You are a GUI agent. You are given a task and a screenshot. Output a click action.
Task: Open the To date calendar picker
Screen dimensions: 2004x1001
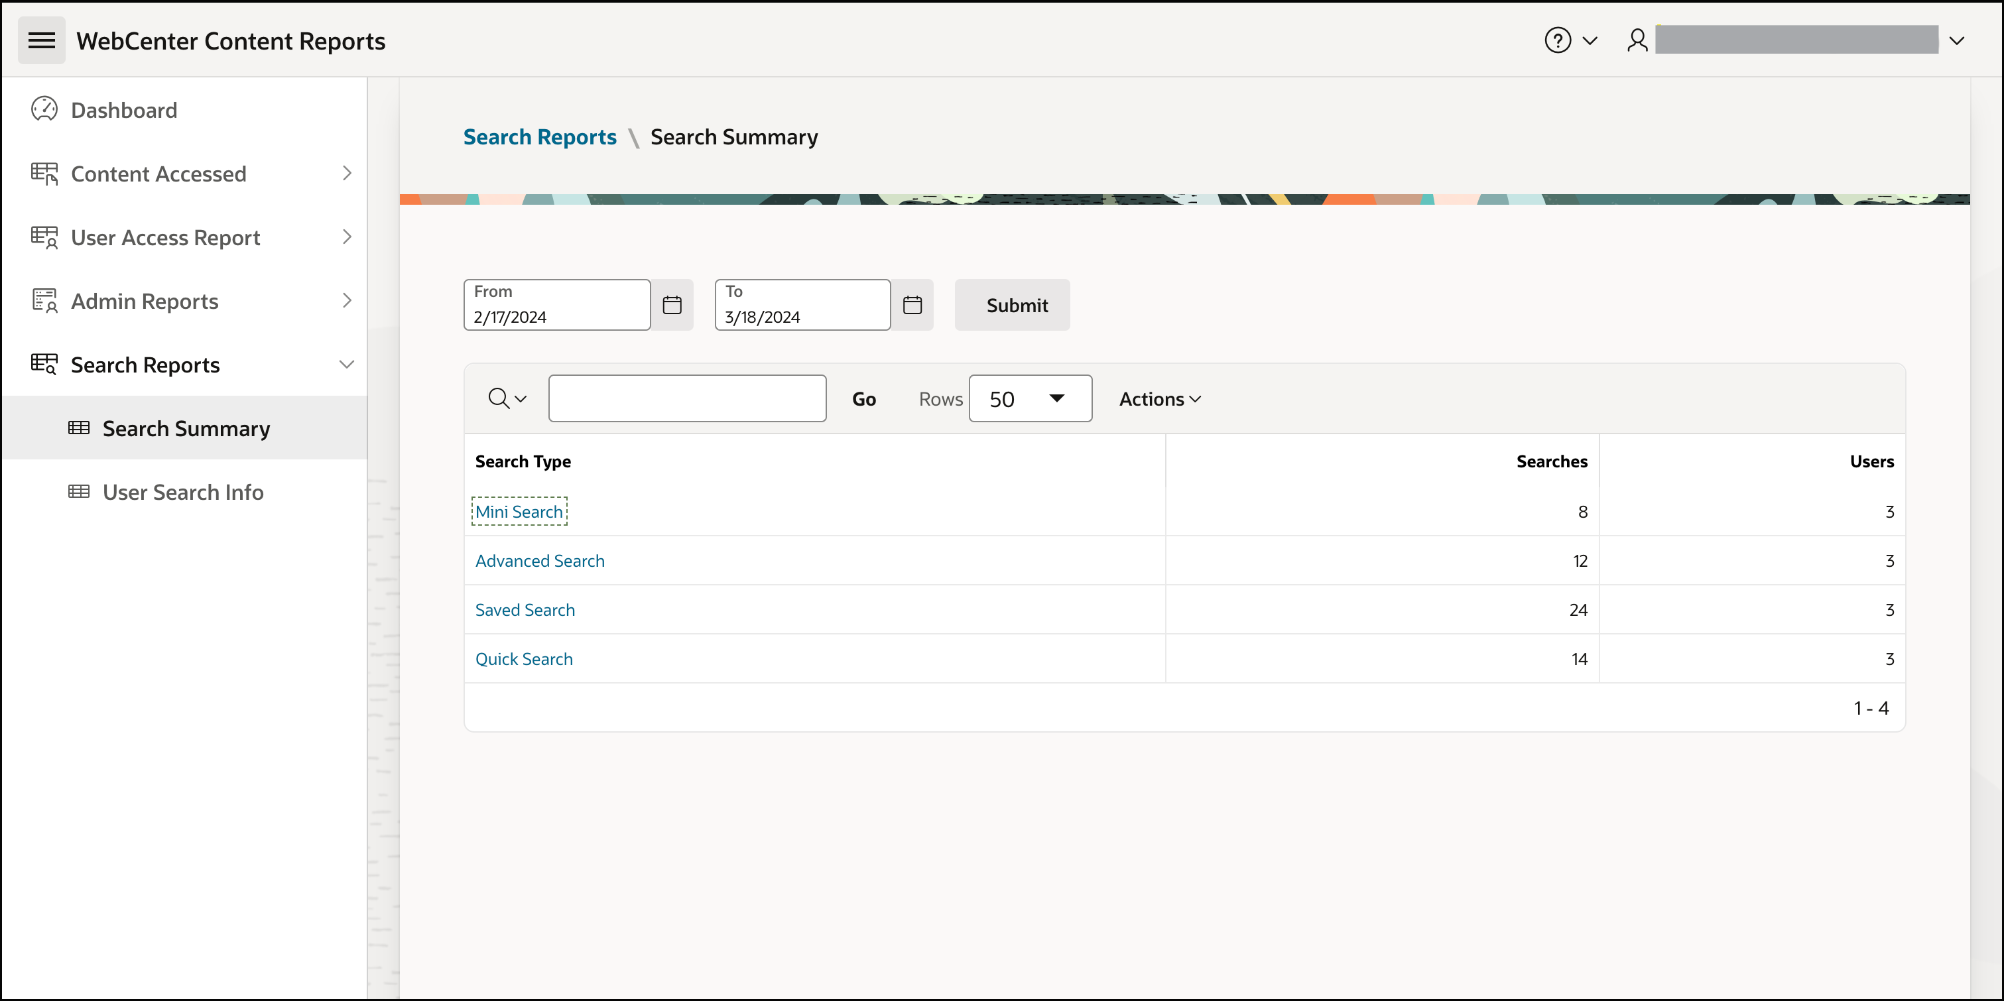point(912,305)
